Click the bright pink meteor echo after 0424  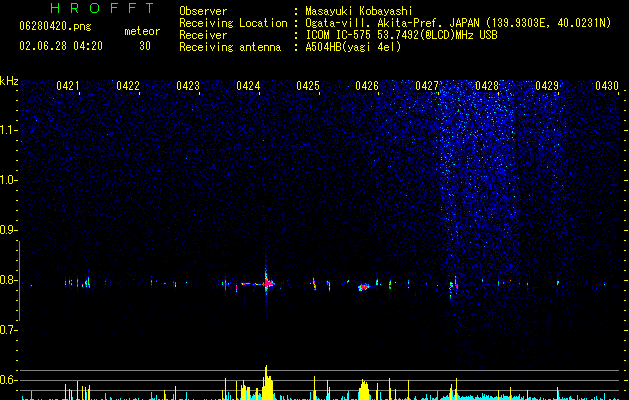click(x=266, y=283)
